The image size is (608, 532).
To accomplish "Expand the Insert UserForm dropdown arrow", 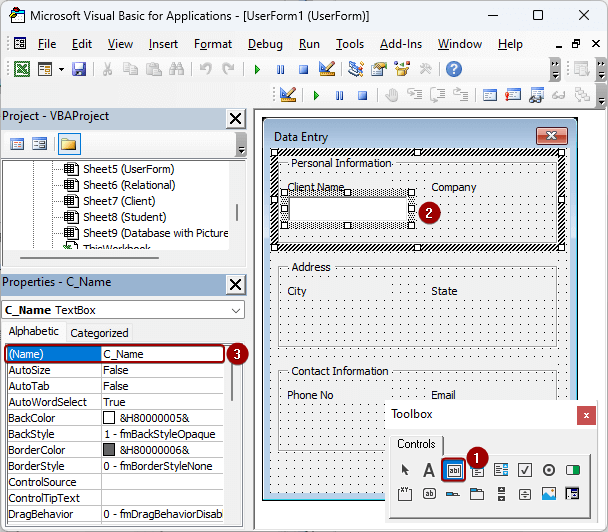I will (61, 69).
